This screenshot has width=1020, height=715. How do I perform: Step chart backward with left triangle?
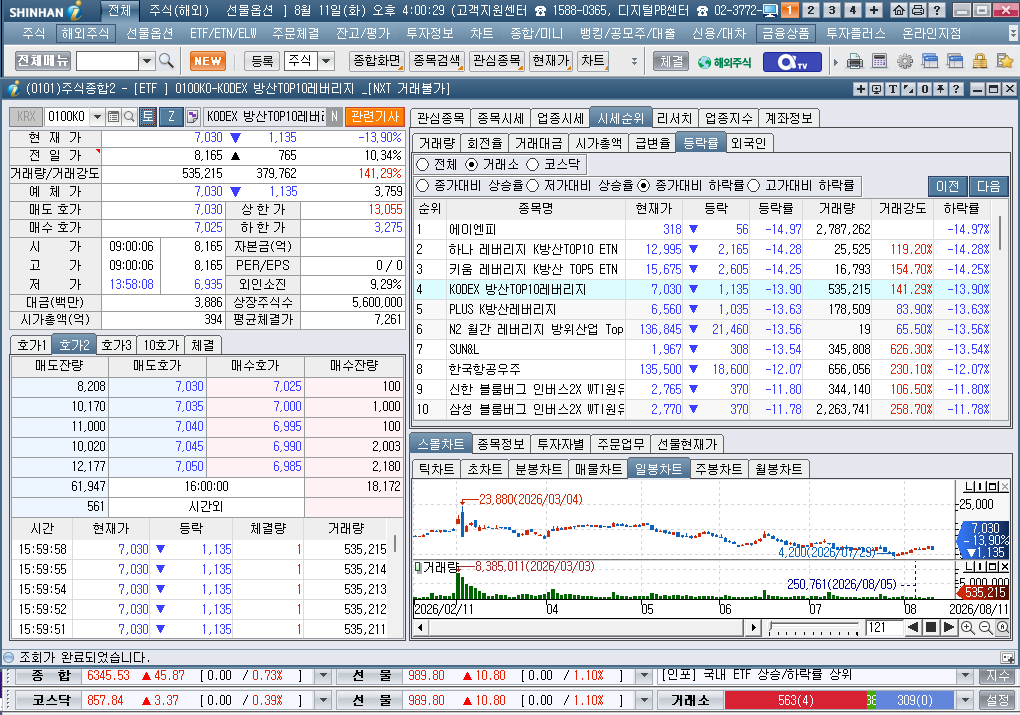pyautogui.click(x=913, y=627)
